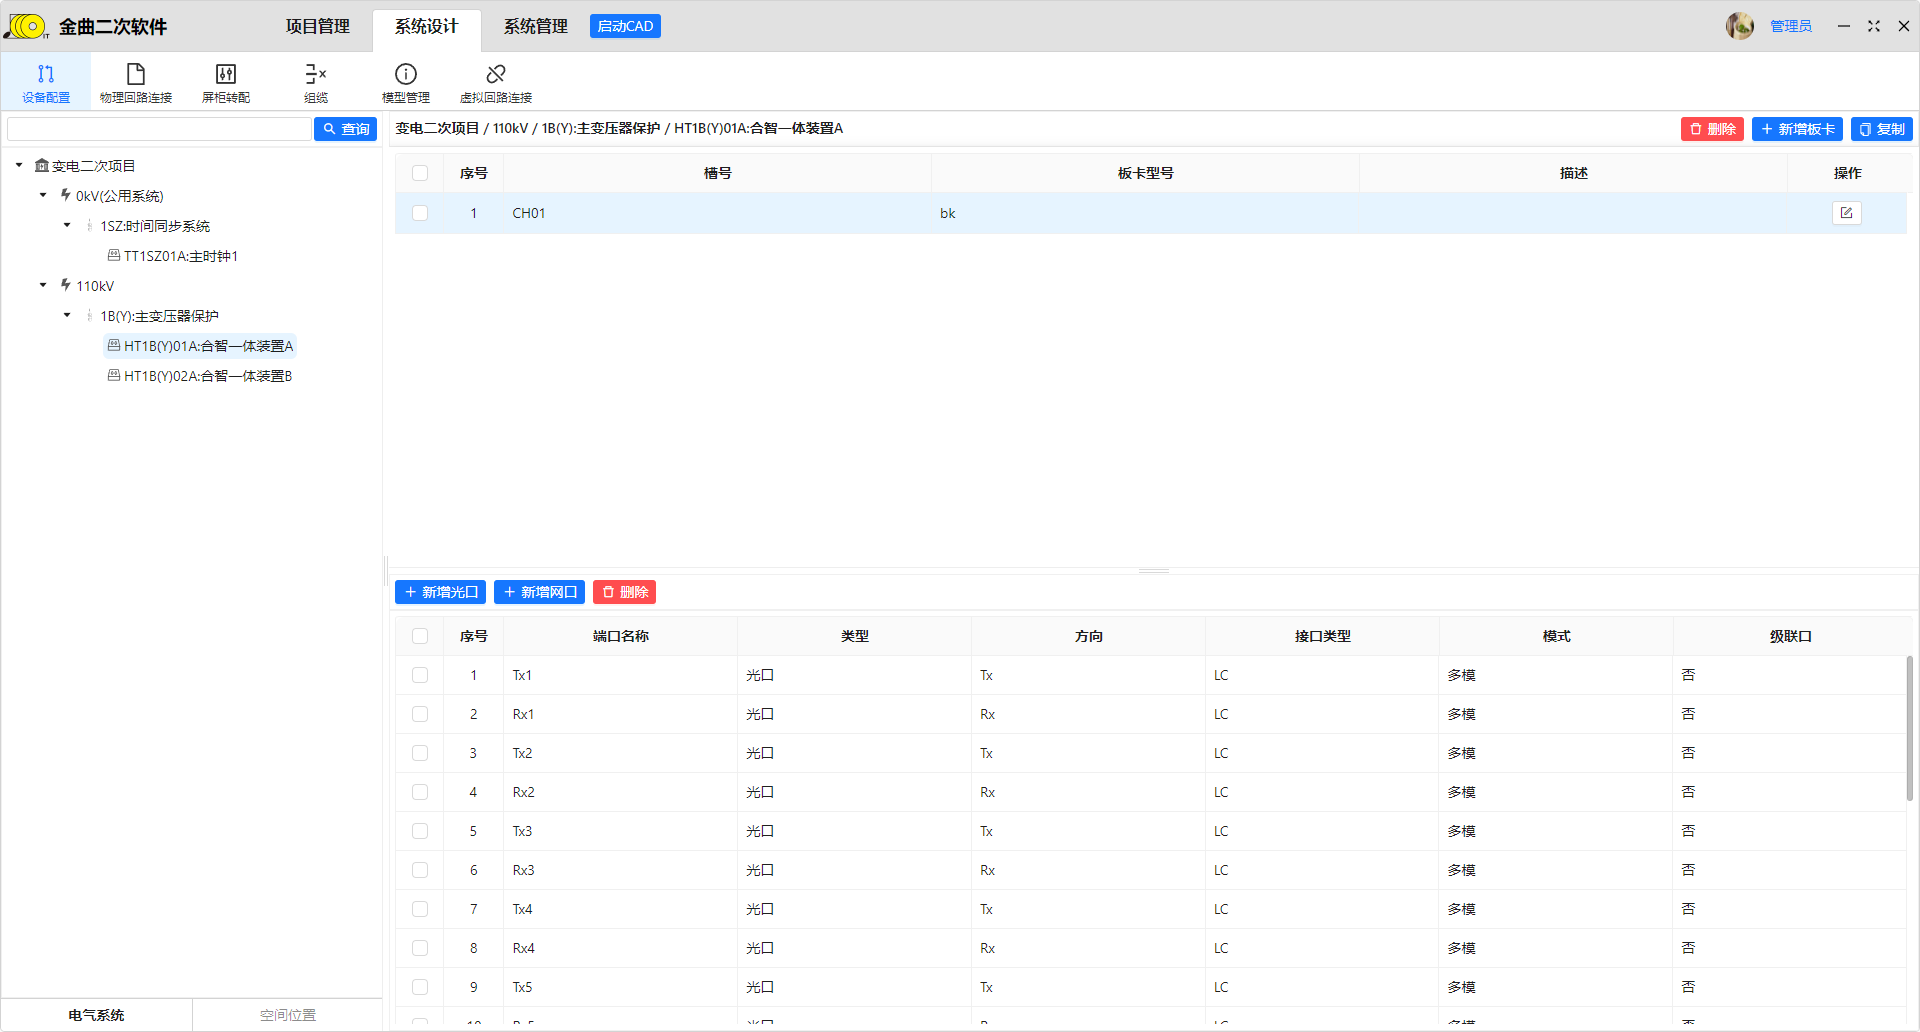Check the checkbox for CH01 board row
Screen dimensions: 1920x1032
pyautogui.click(x=420, y=213)
